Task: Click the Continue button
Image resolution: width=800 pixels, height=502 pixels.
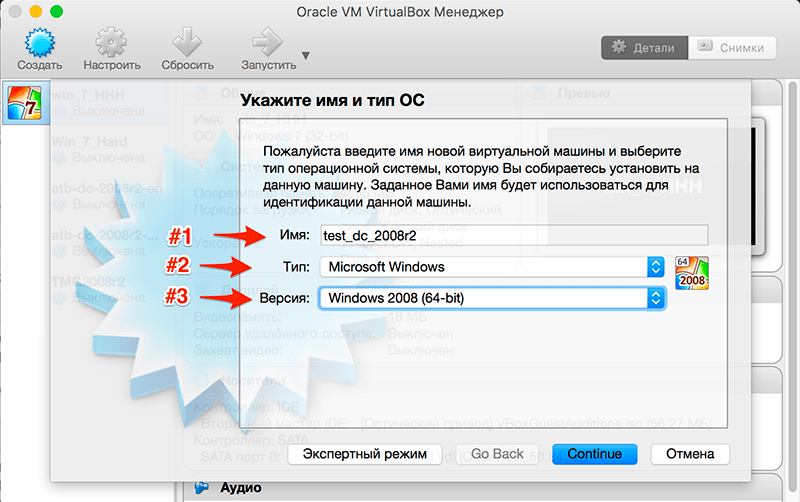Action: [594, 454]
